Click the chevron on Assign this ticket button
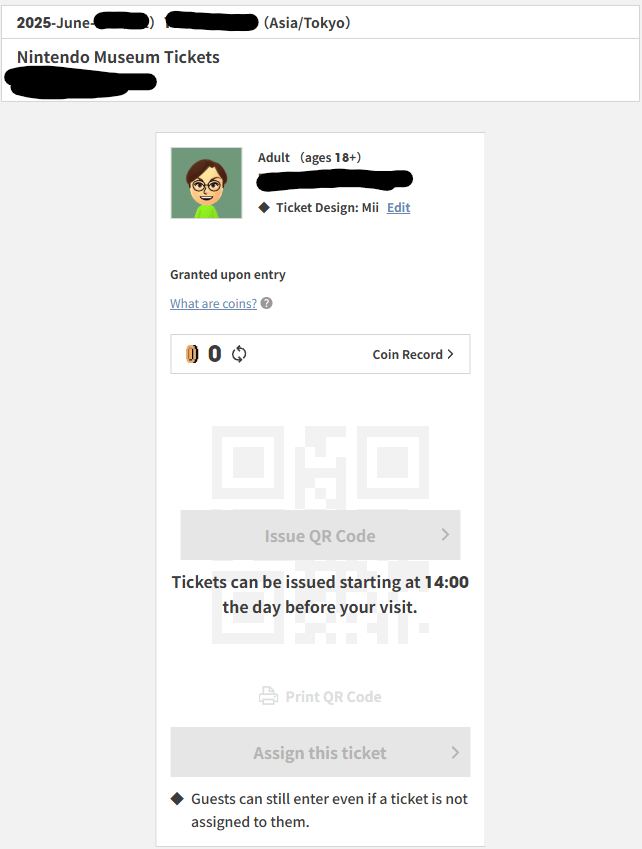642x849 pixels. click(x=455, y=752)
